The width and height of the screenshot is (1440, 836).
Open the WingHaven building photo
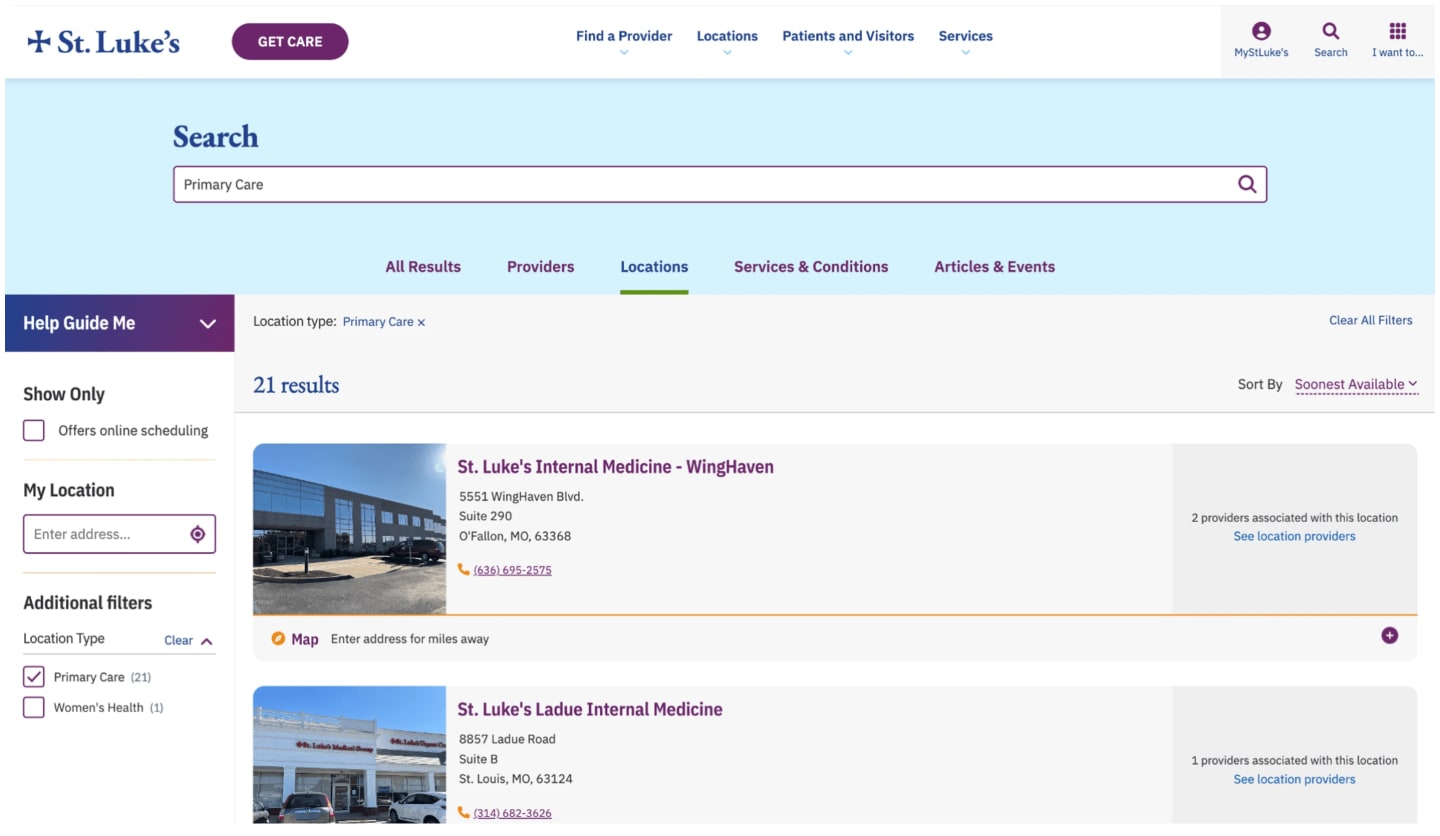click(350, 529)
